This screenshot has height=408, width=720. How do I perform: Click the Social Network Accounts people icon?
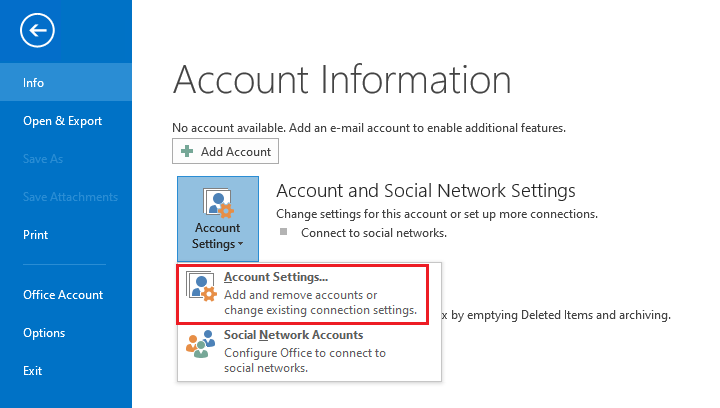(x=201, y=344)
